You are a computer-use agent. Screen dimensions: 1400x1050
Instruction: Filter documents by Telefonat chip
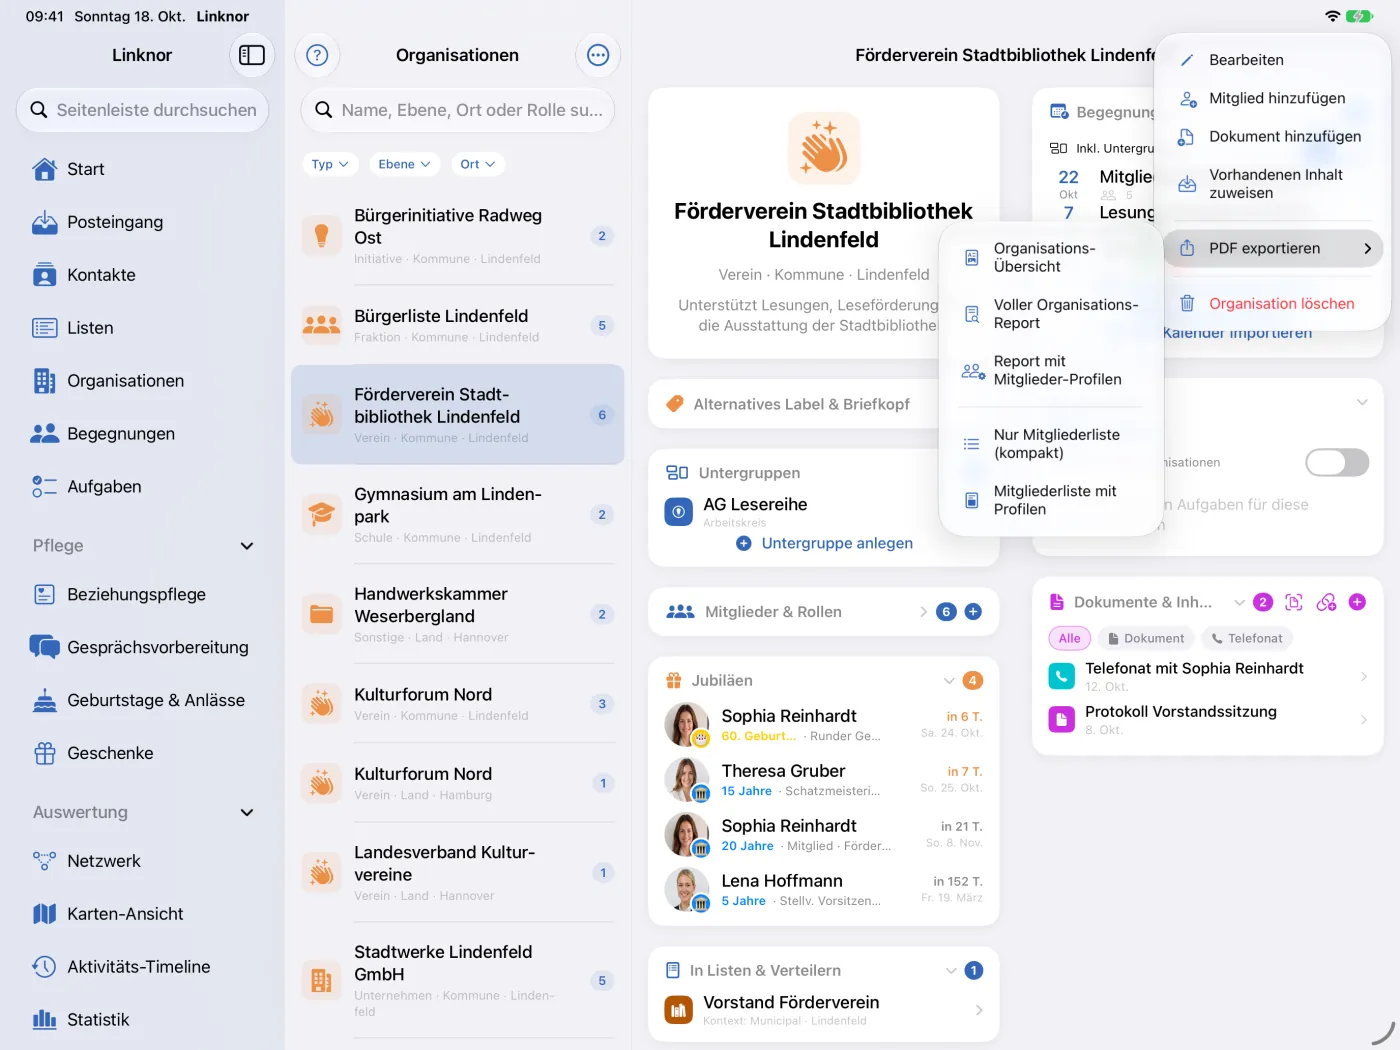[1246, 638]
